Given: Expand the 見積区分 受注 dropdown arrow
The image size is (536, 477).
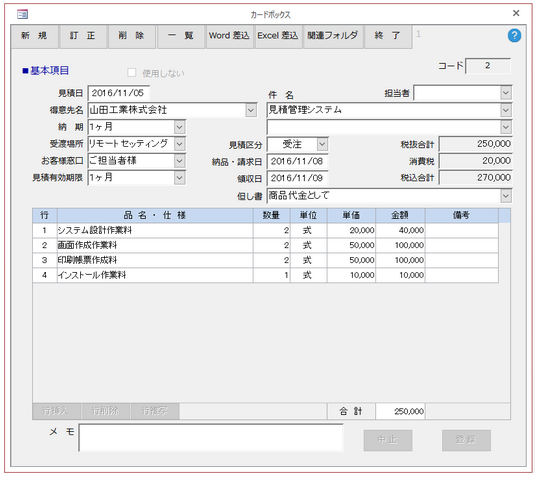Looking at the screenshot, I should pos(322,144).
